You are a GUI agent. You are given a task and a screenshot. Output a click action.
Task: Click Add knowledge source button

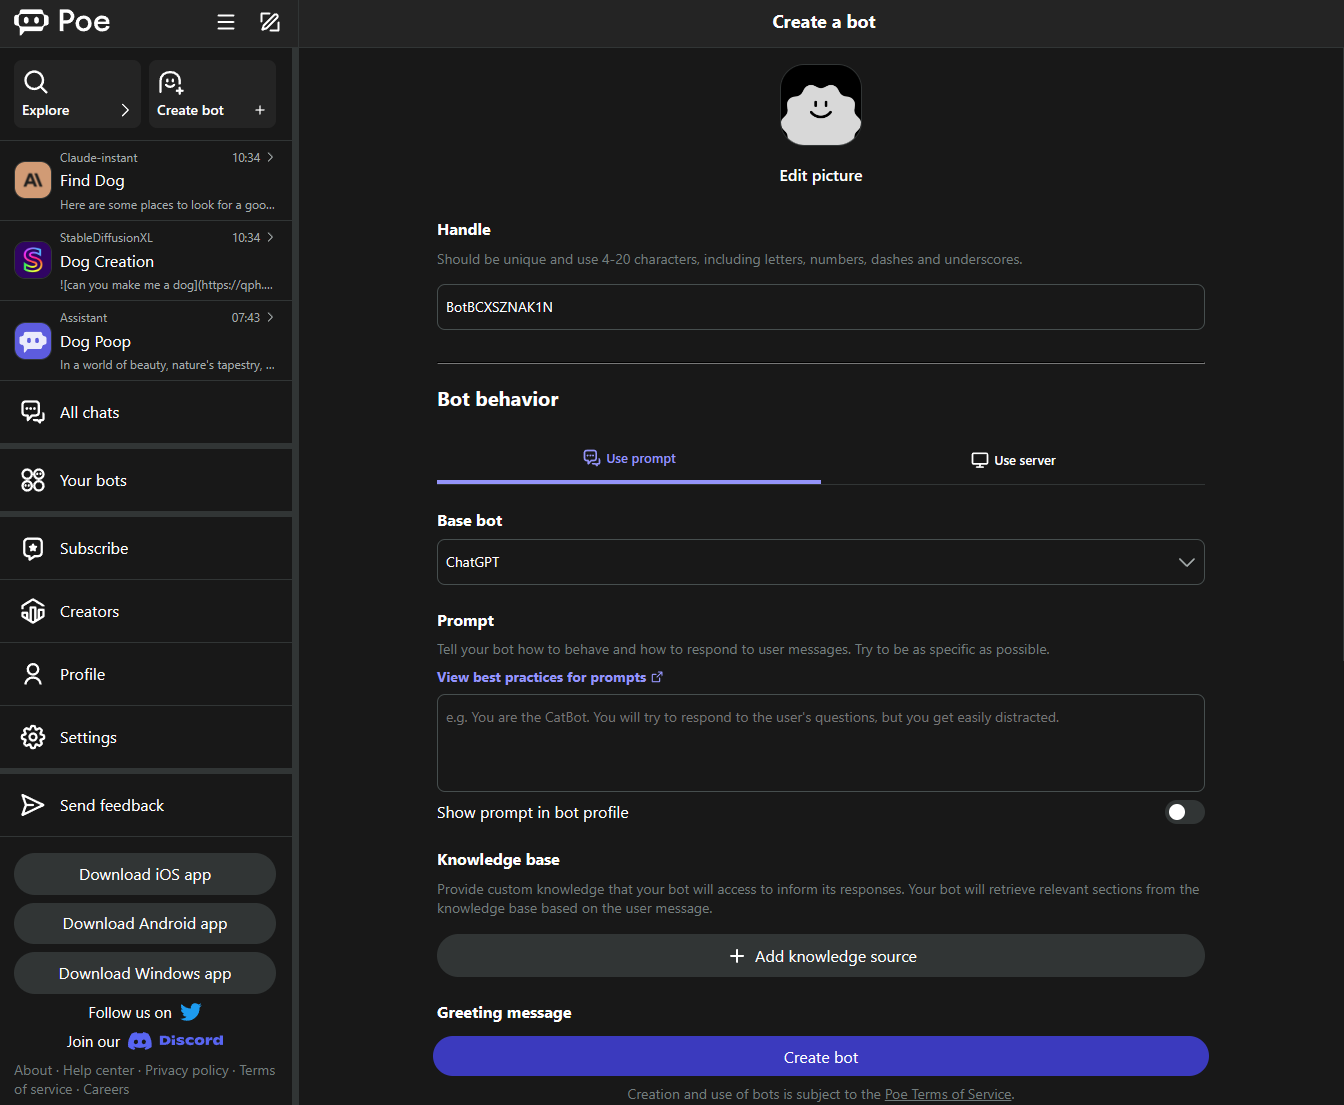point(821,956)
